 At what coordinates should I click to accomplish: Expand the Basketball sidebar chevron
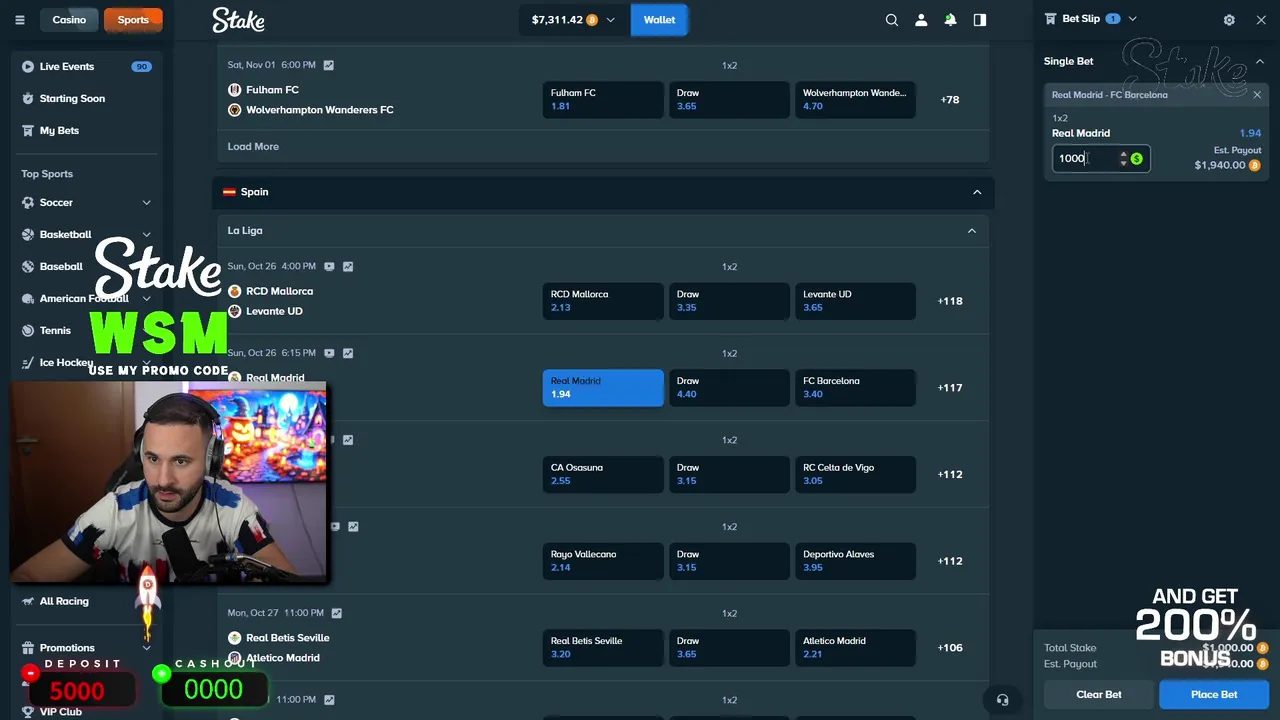point(146,235)
